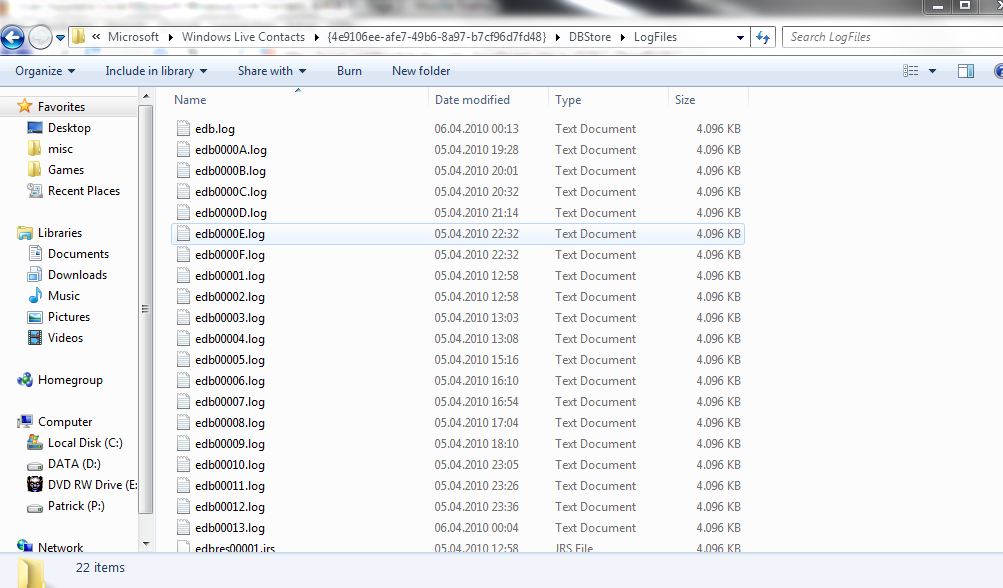The height and width of the screenshot is (588, 1003).
Task: Select DBStore in the address breadcrumb
Action: click(x=590, y=37)
